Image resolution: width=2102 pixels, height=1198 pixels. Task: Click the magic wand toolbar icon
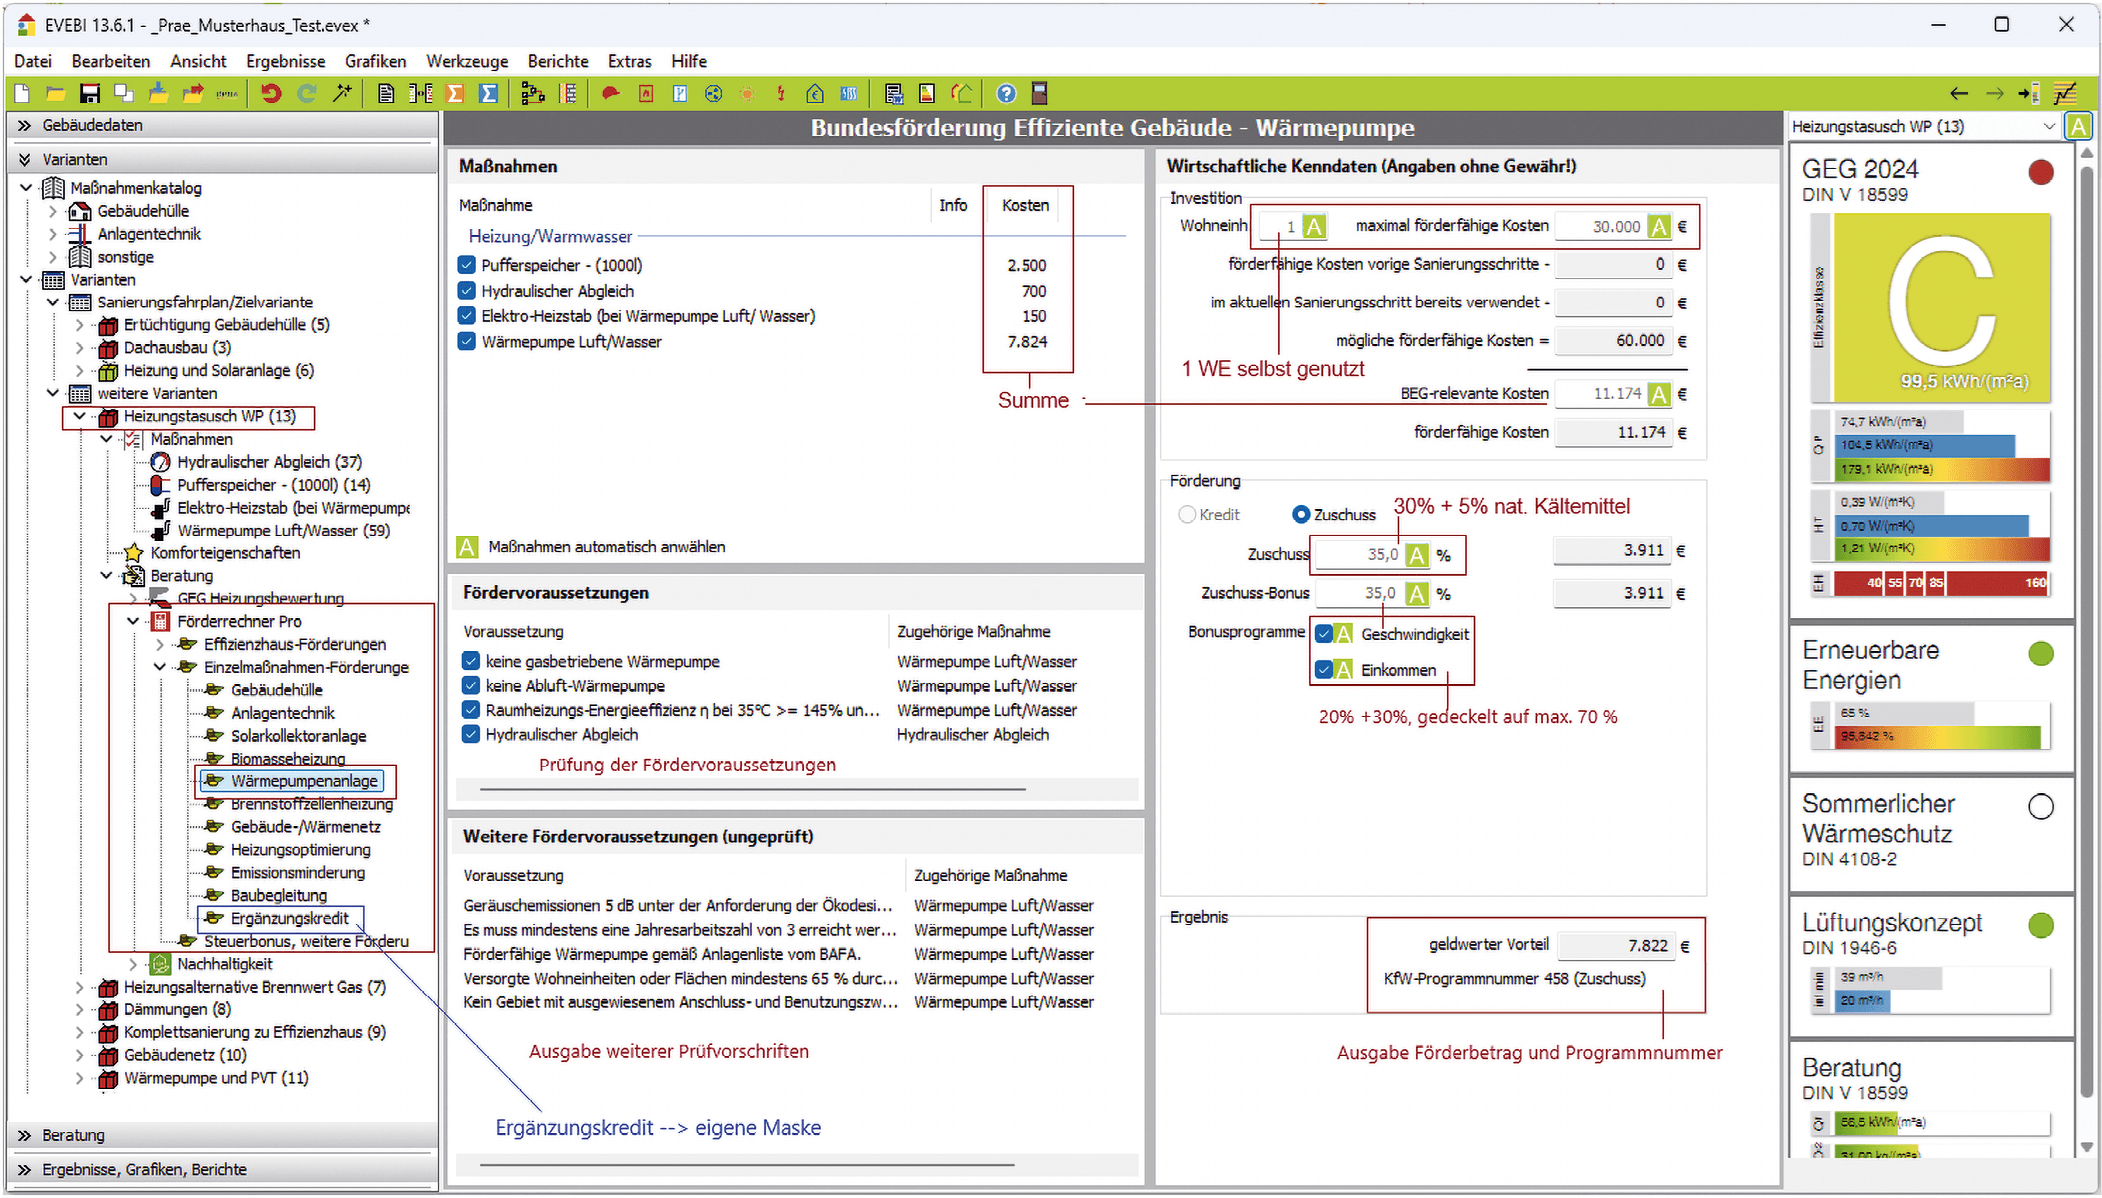point(343,94)
